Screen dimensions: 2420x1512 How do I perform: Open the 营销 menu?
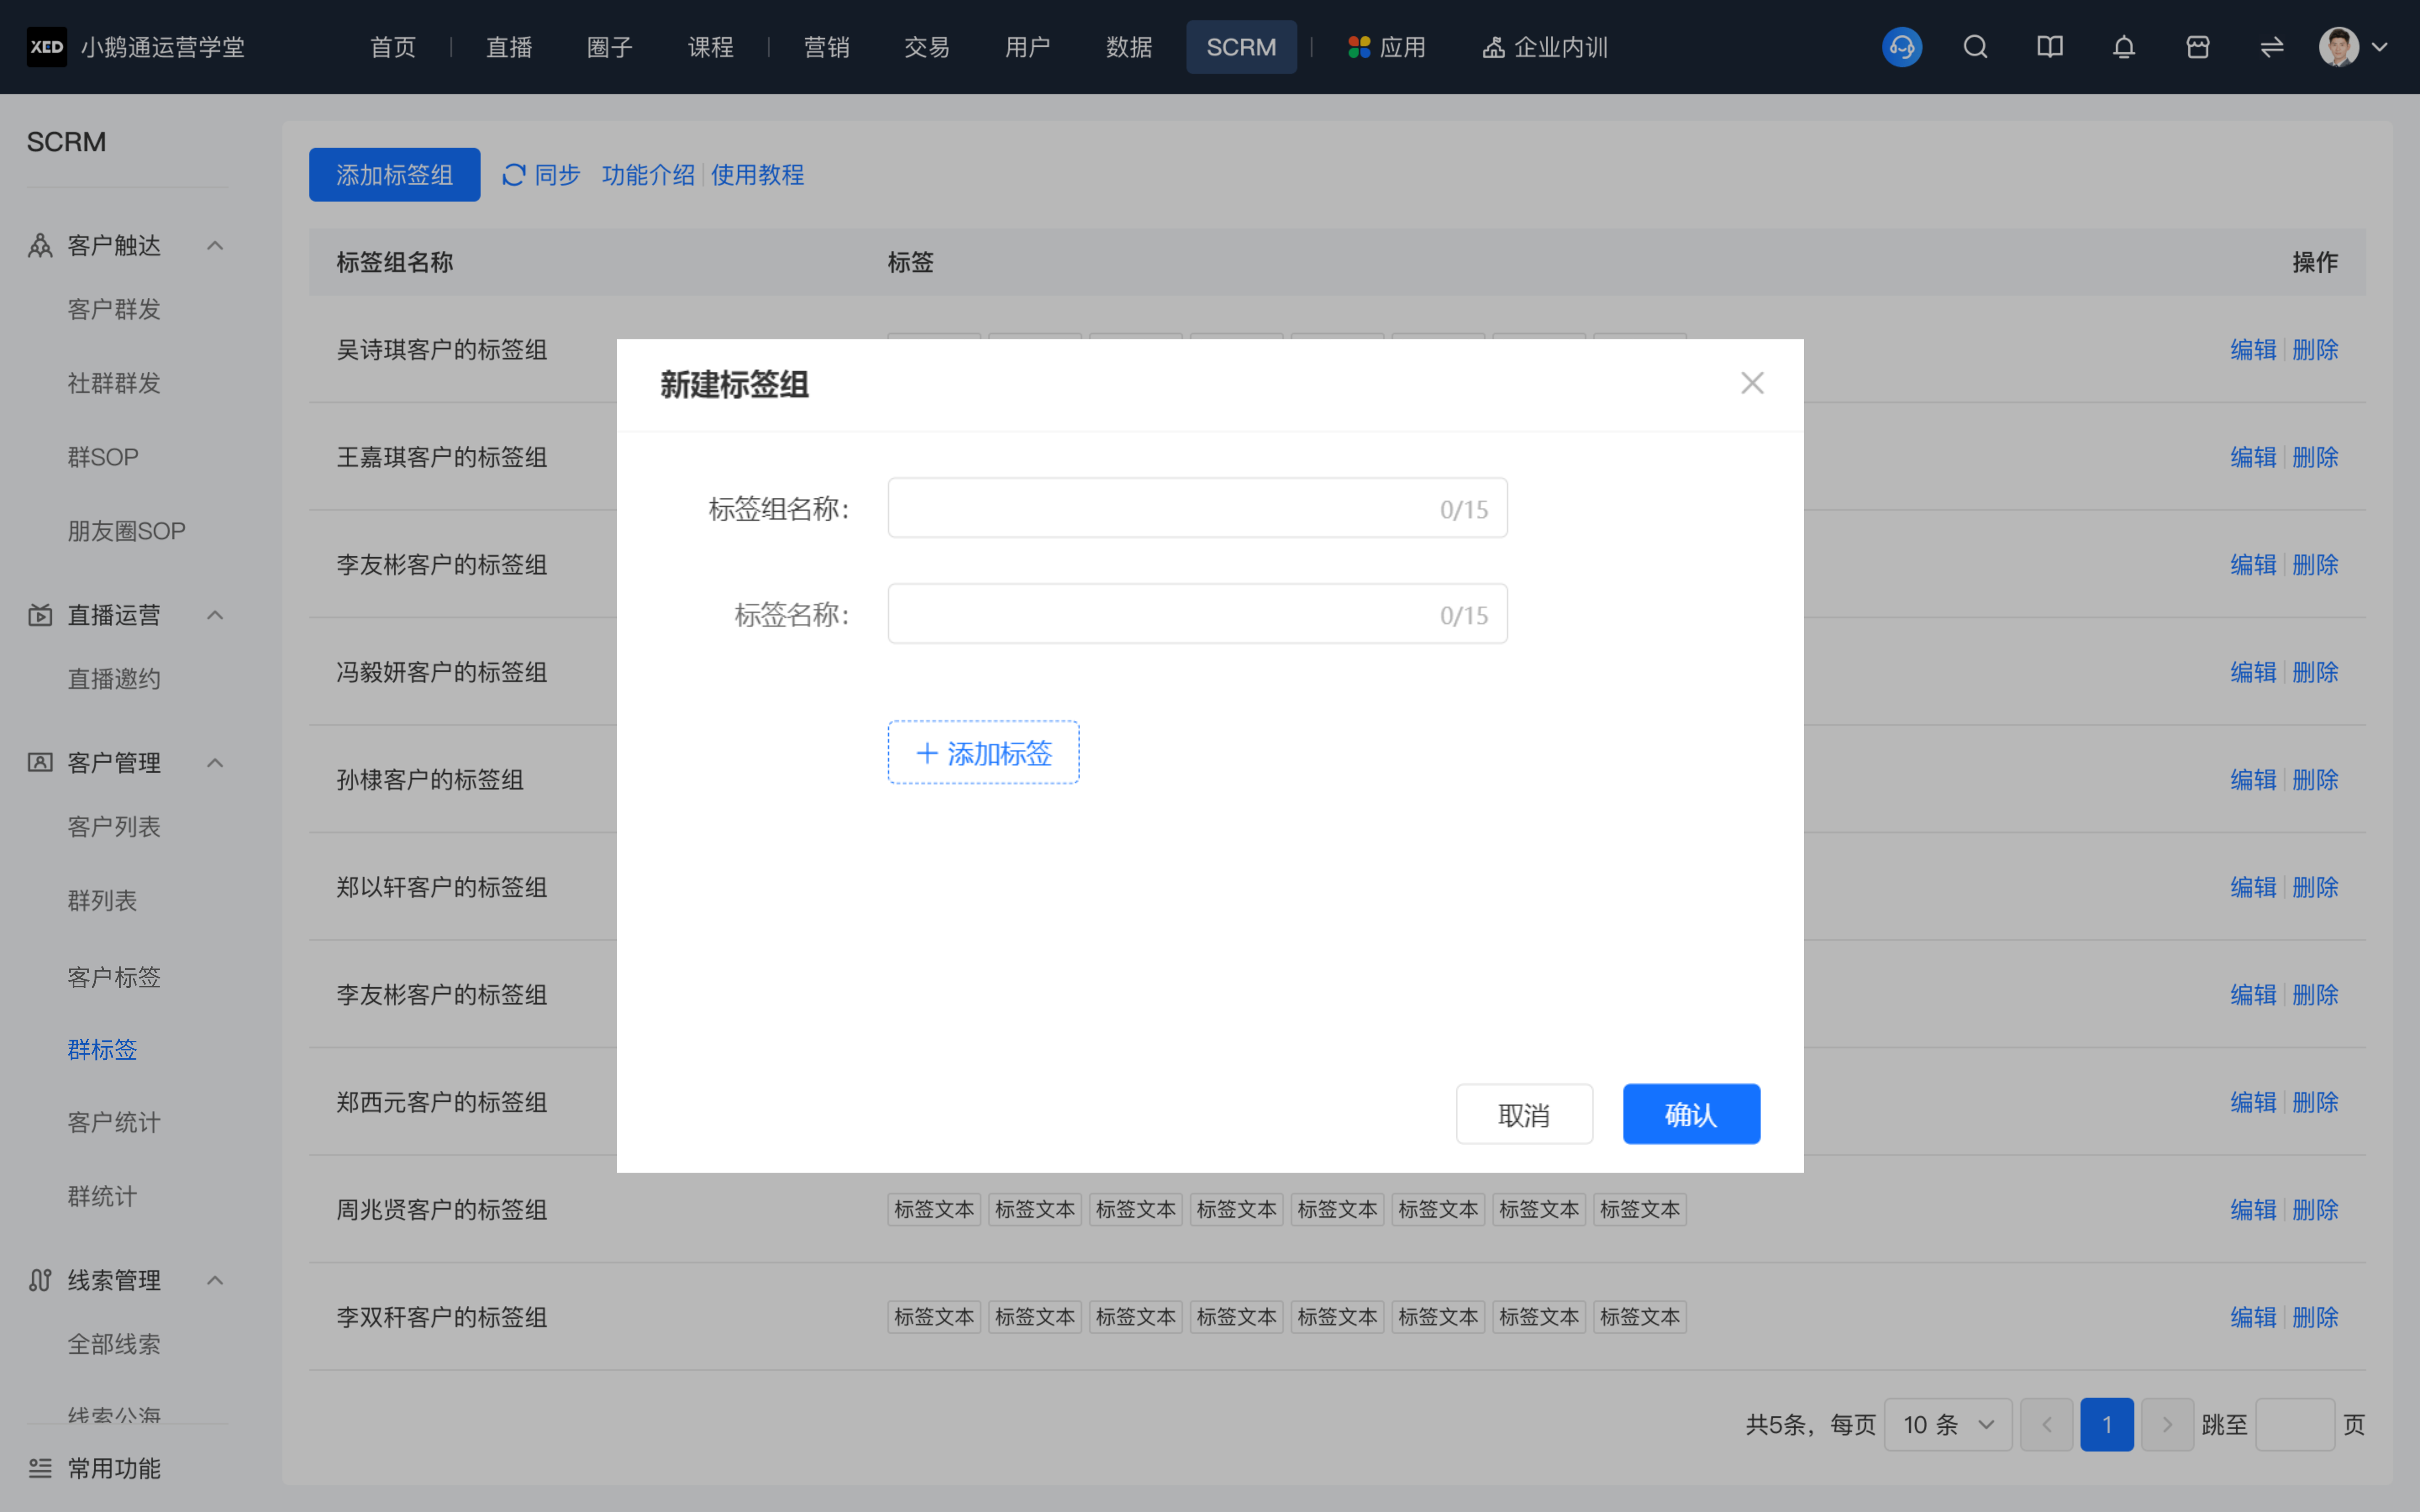click(827, 47)
